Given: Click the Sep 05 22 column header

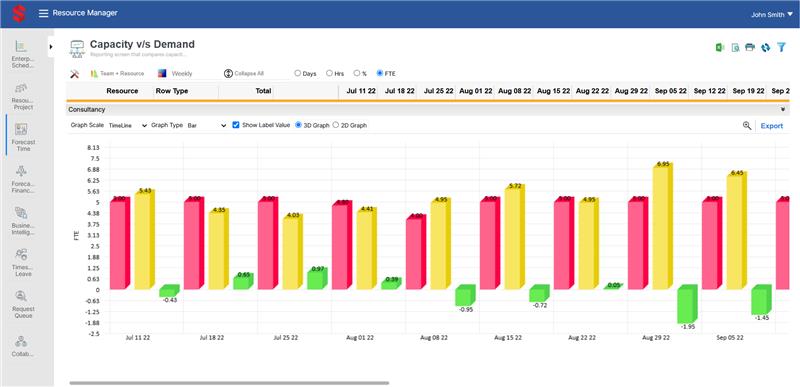Looking at the screenshot, I should [x=670, y=91].
